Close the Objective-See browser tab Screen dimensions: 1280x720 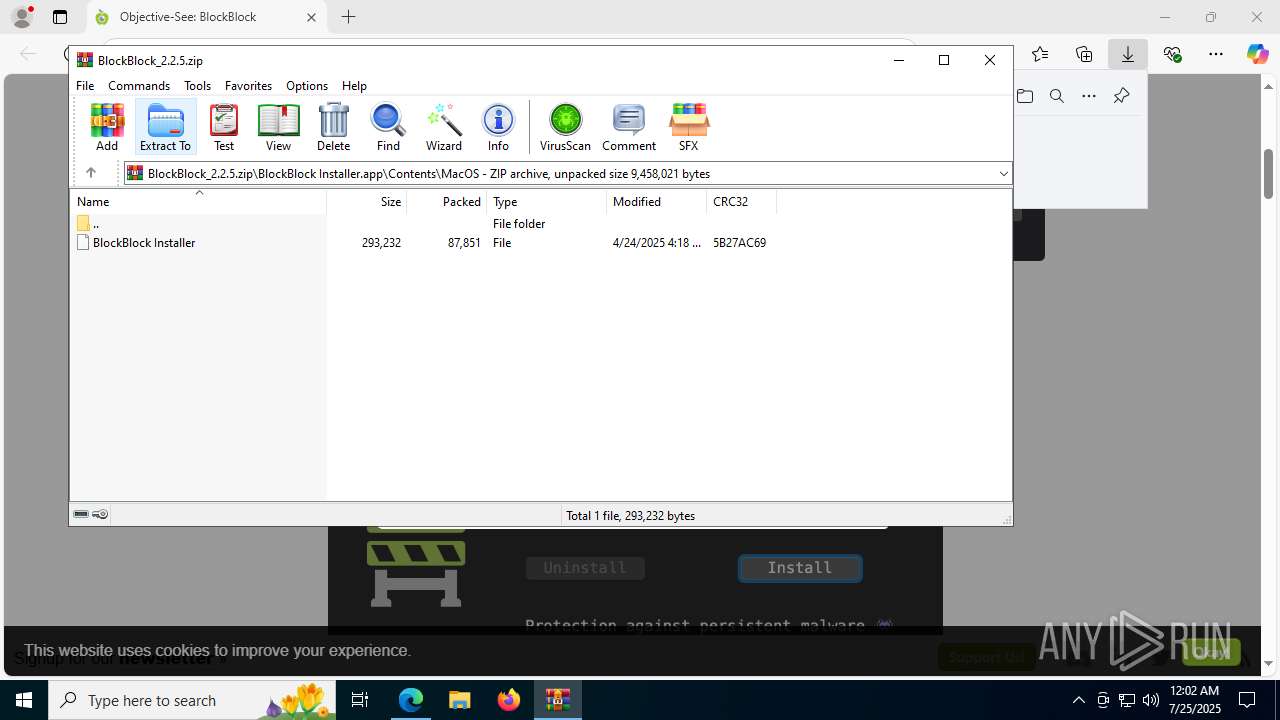pyautogui.click(x=311, y=17)
